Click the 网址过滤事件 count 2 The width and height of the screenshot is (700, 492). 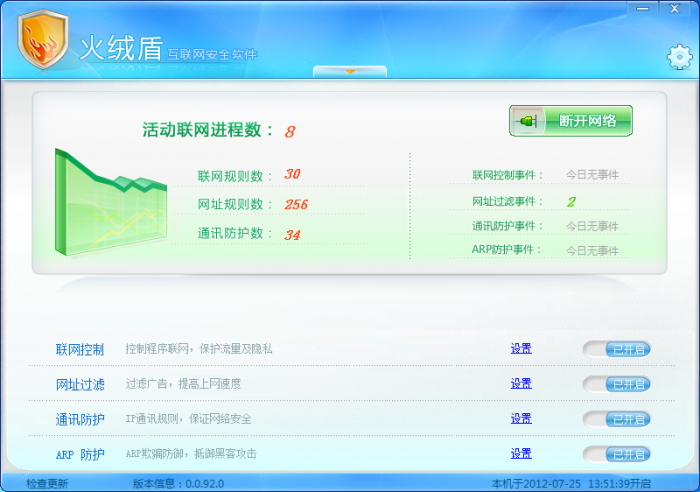click(x=571, y=202)
